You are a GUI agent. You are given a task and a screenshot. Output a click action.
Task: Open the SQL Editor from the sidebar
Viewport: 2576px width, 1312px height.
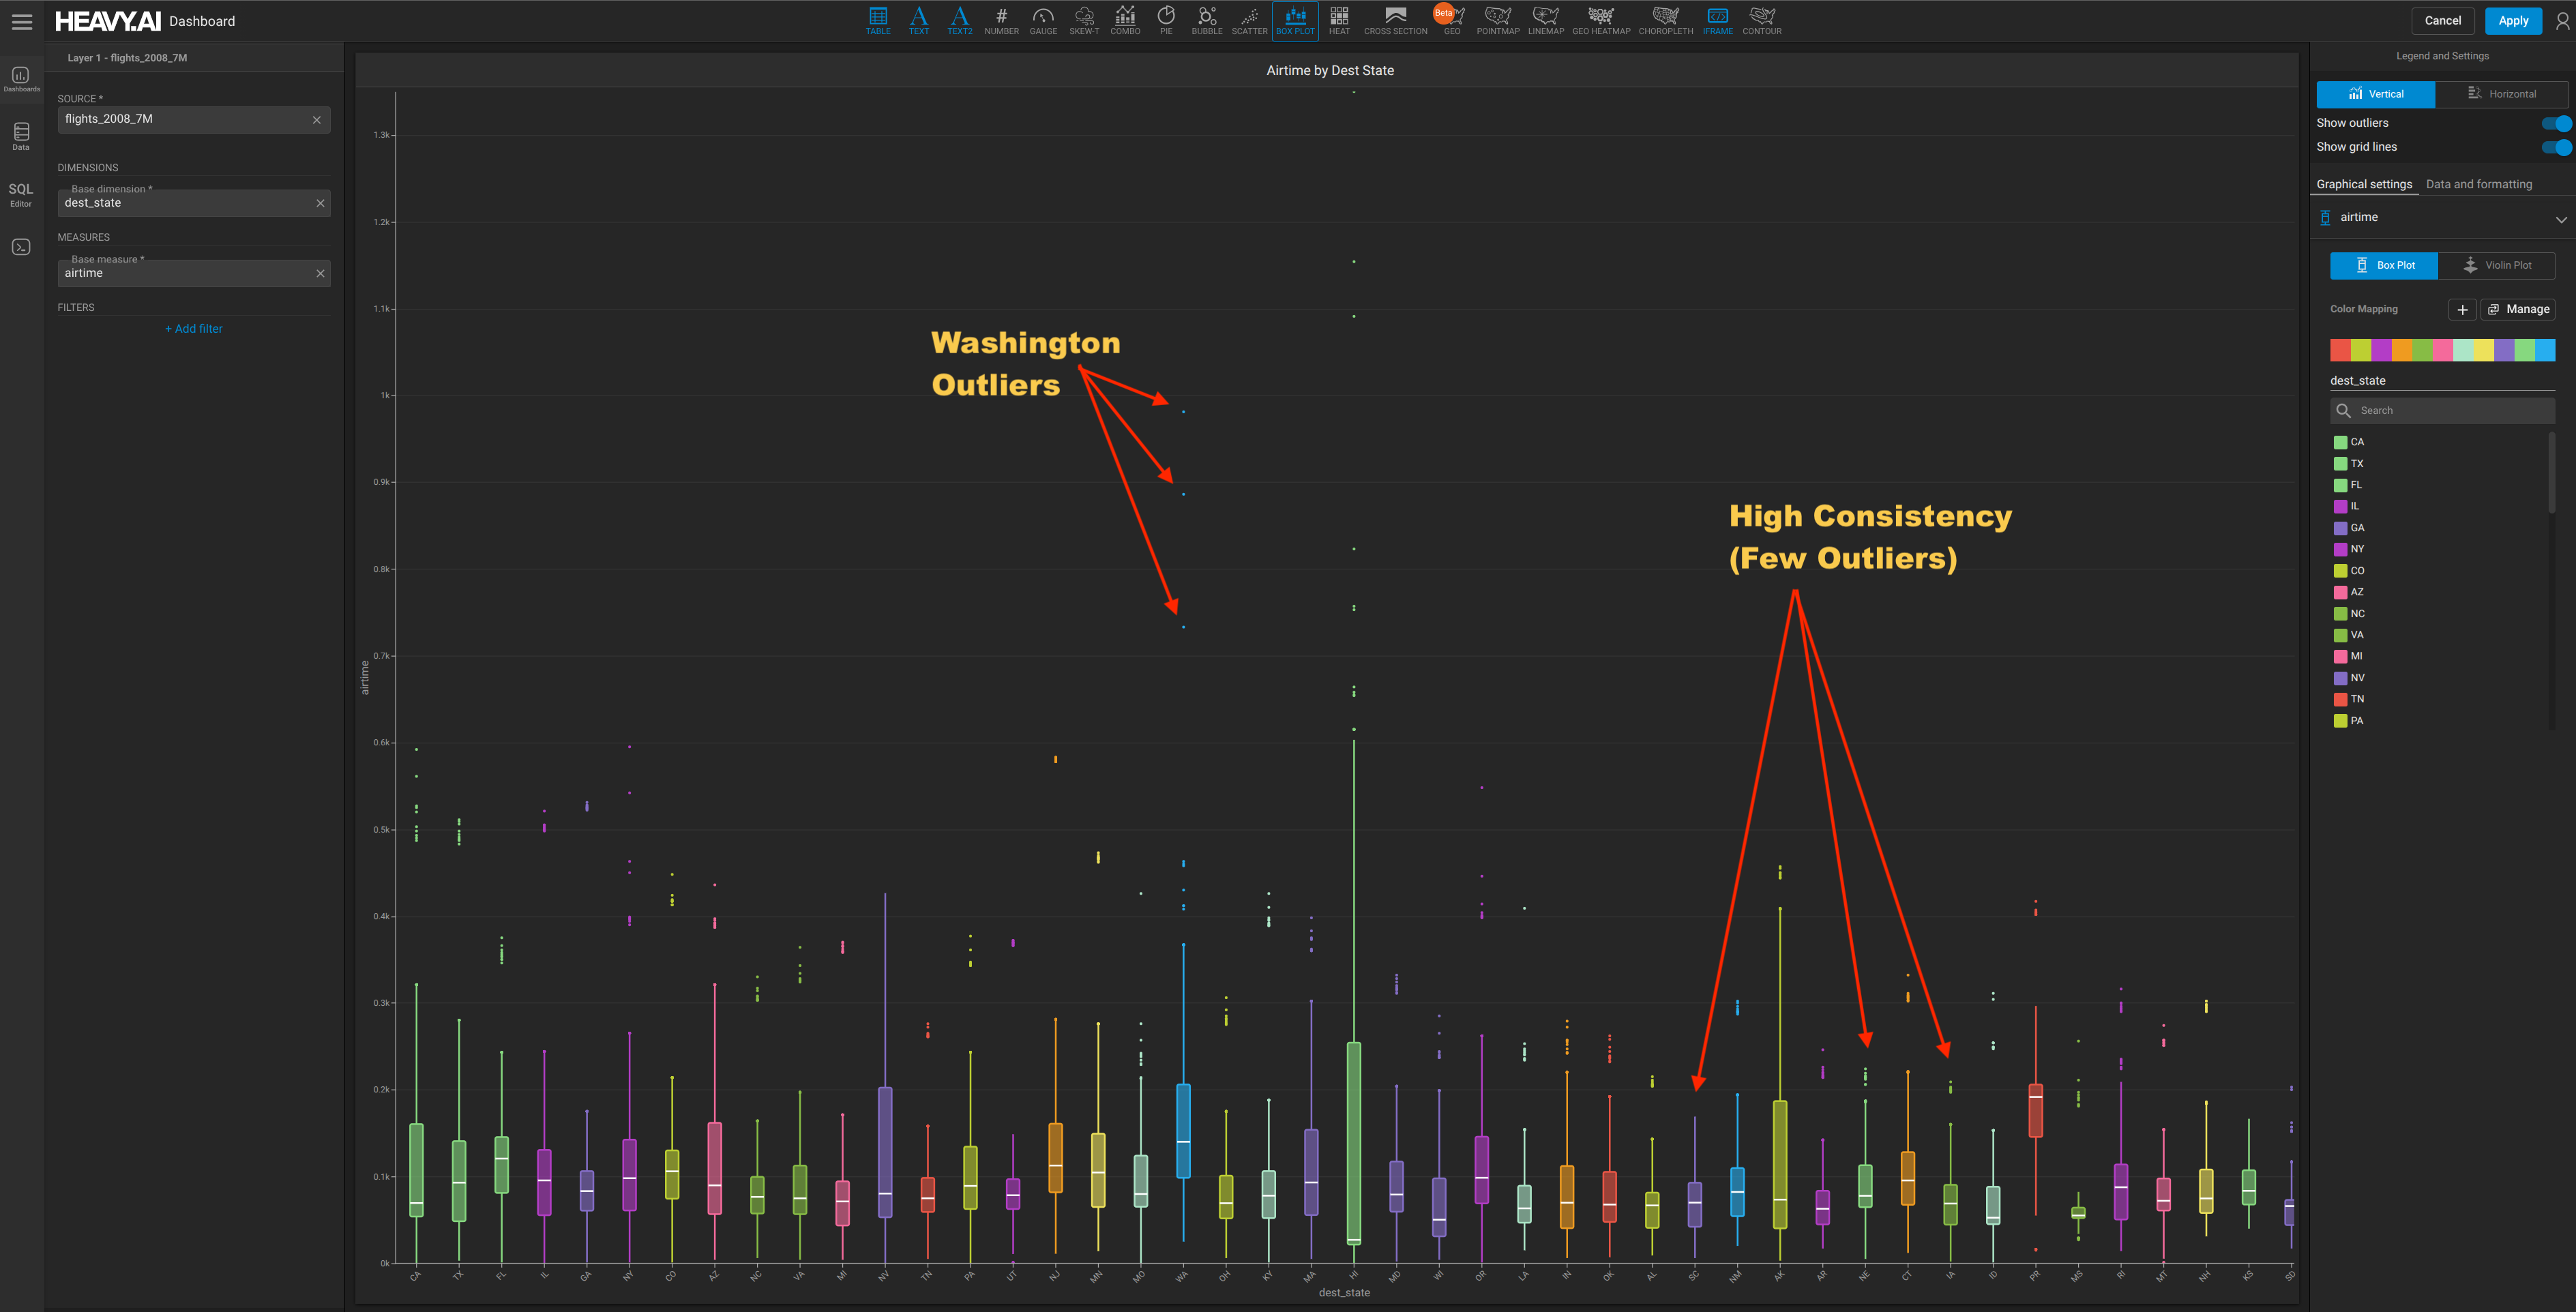click(x=20, y=195)
